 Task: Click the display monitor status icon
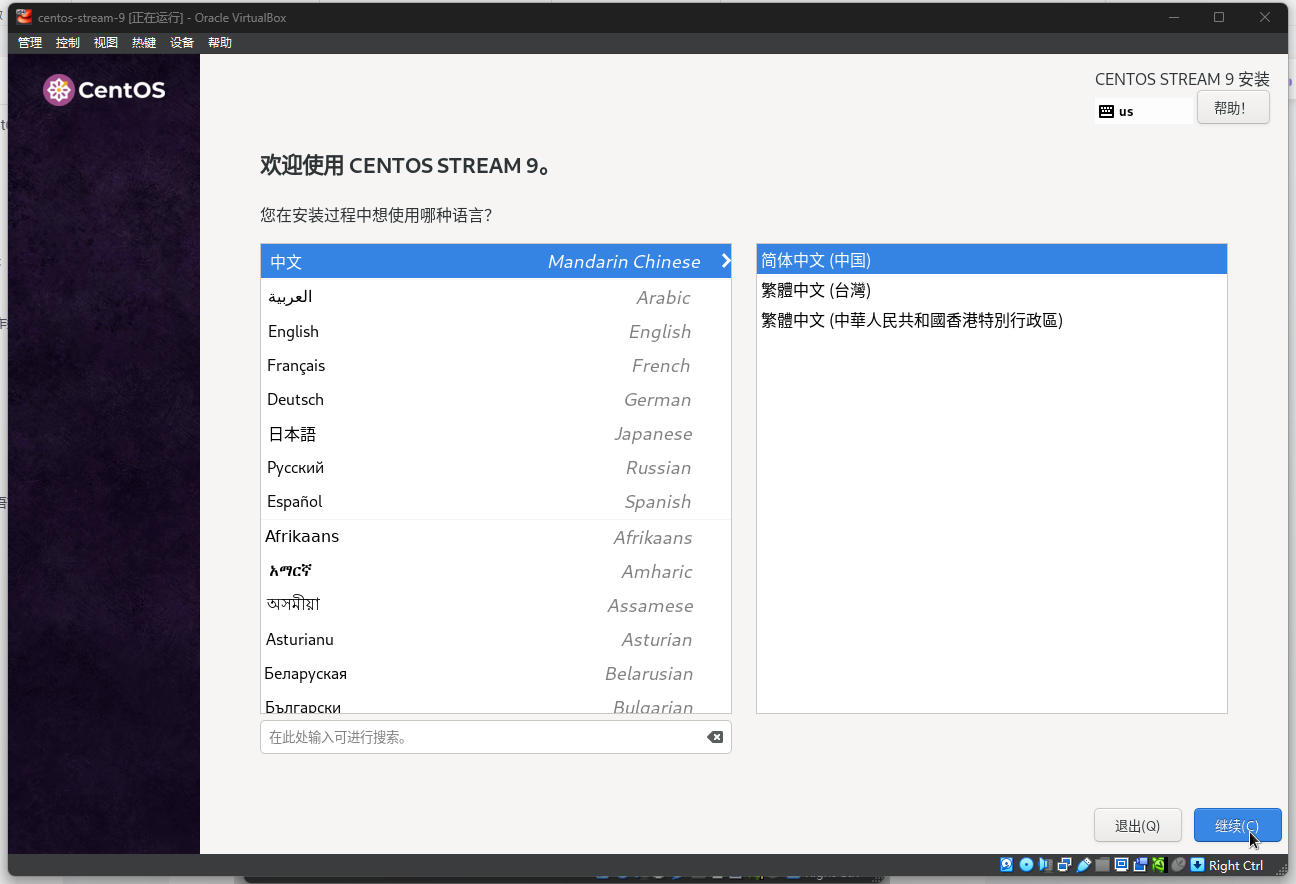click(x=1121, y=865)
